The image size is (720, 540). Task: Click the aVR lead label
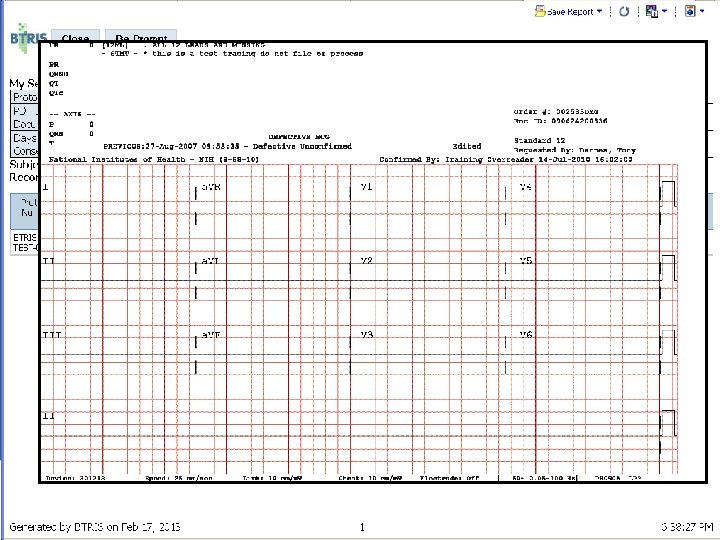tap(211, 187)
